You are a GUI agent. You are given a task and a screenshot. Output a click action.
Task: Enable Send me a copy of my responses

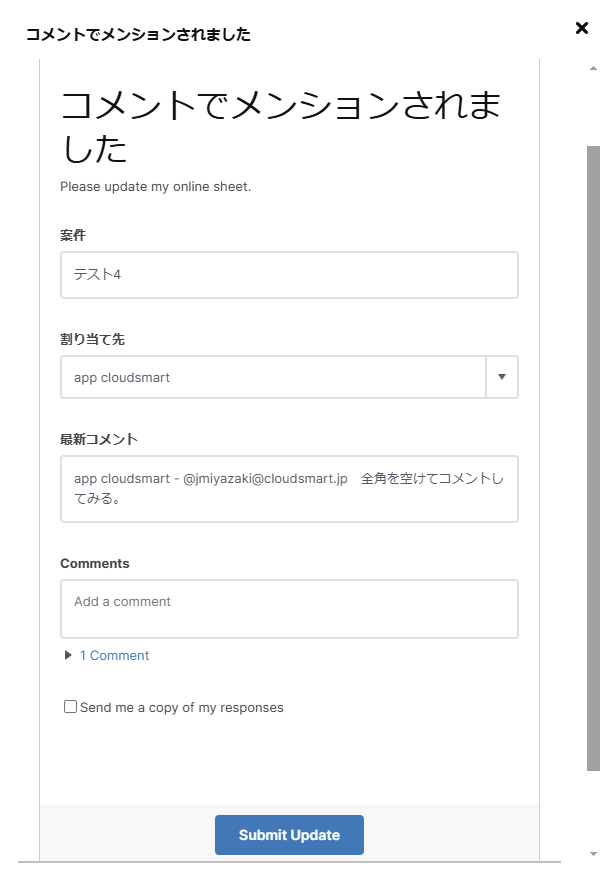[x=70, y=706]
